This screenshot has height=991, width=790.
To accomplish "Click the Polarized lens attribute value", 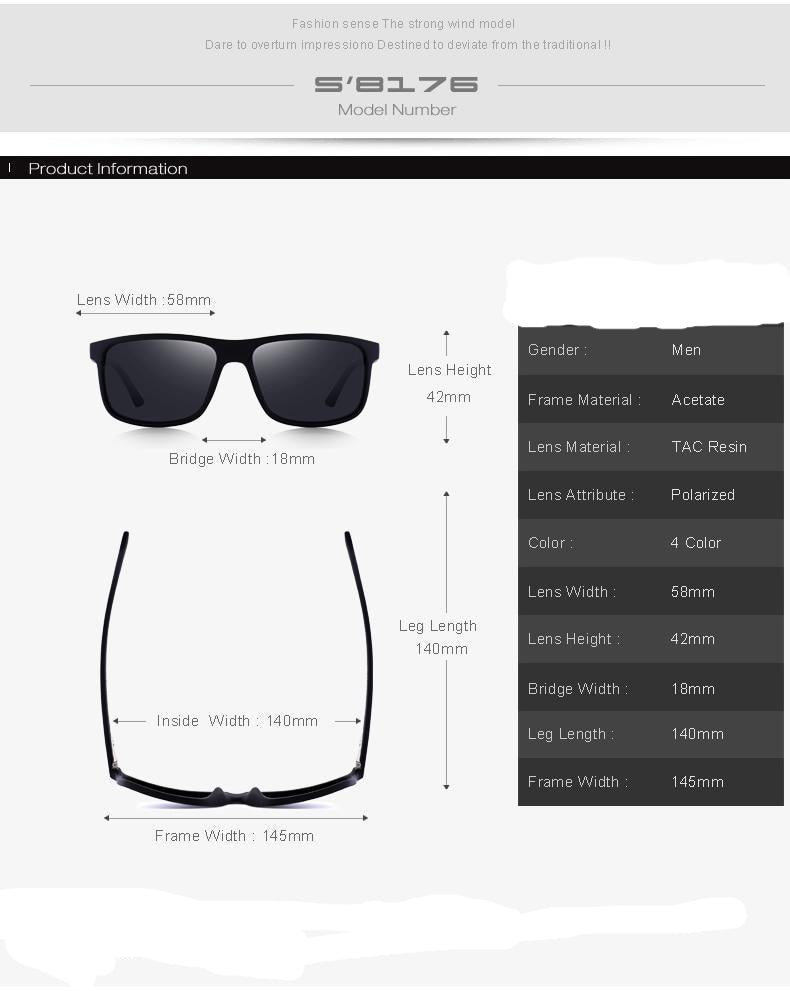I will coord(702,495).
